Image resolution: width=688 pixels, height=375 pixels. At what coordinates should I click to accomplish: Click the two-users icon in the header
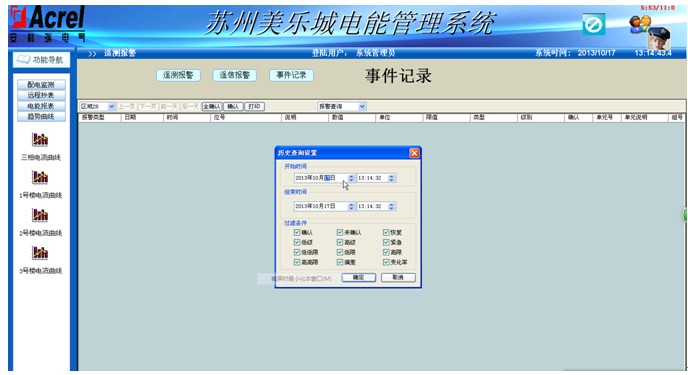[x=640, y=24]
